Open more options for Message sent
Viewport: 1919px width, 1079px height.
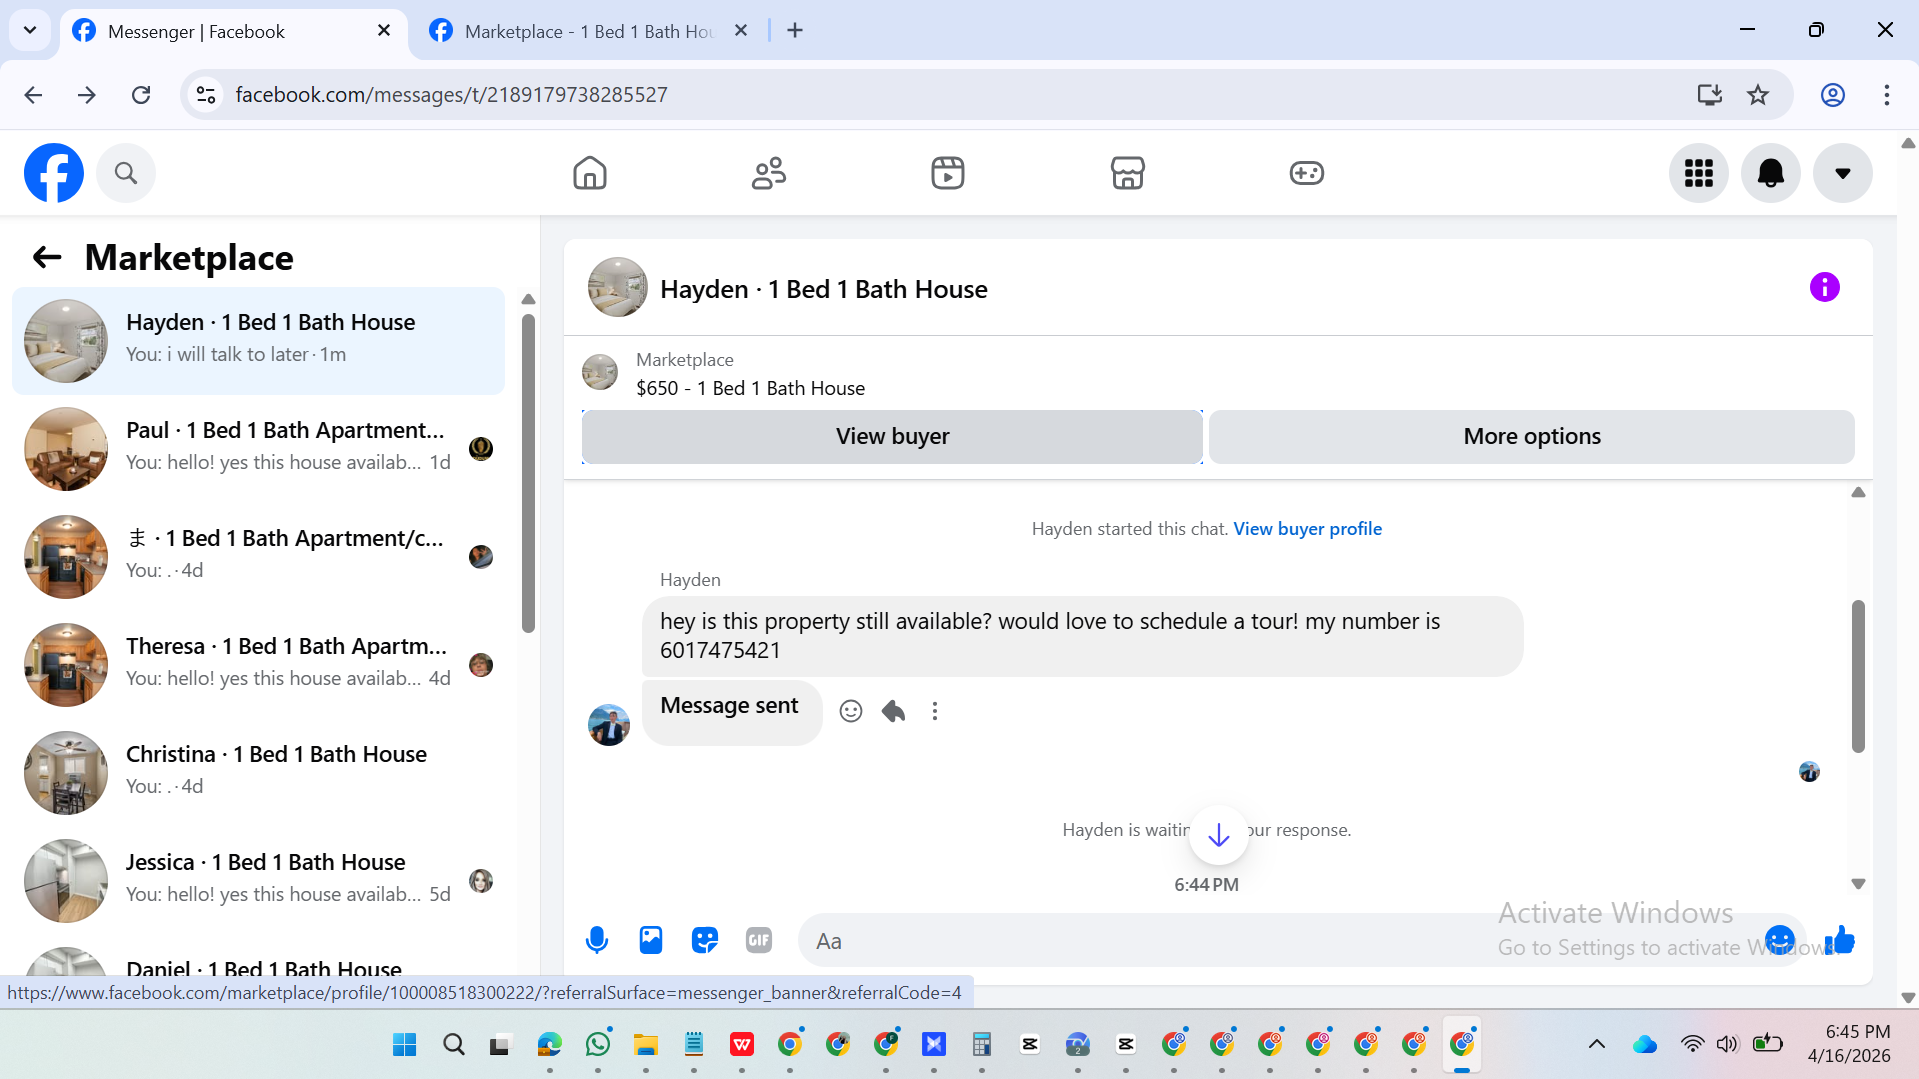click(935, 711)
